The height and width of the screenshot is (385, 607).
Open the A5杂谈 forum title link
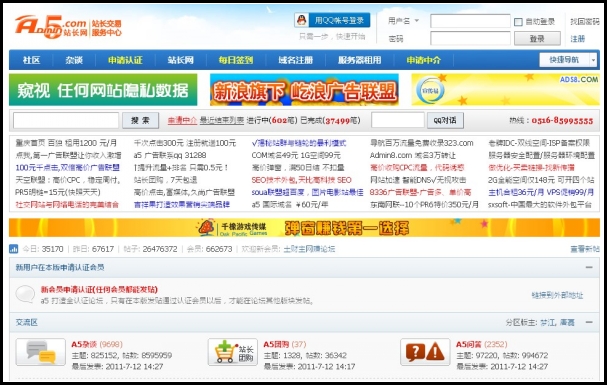point(84,344)
